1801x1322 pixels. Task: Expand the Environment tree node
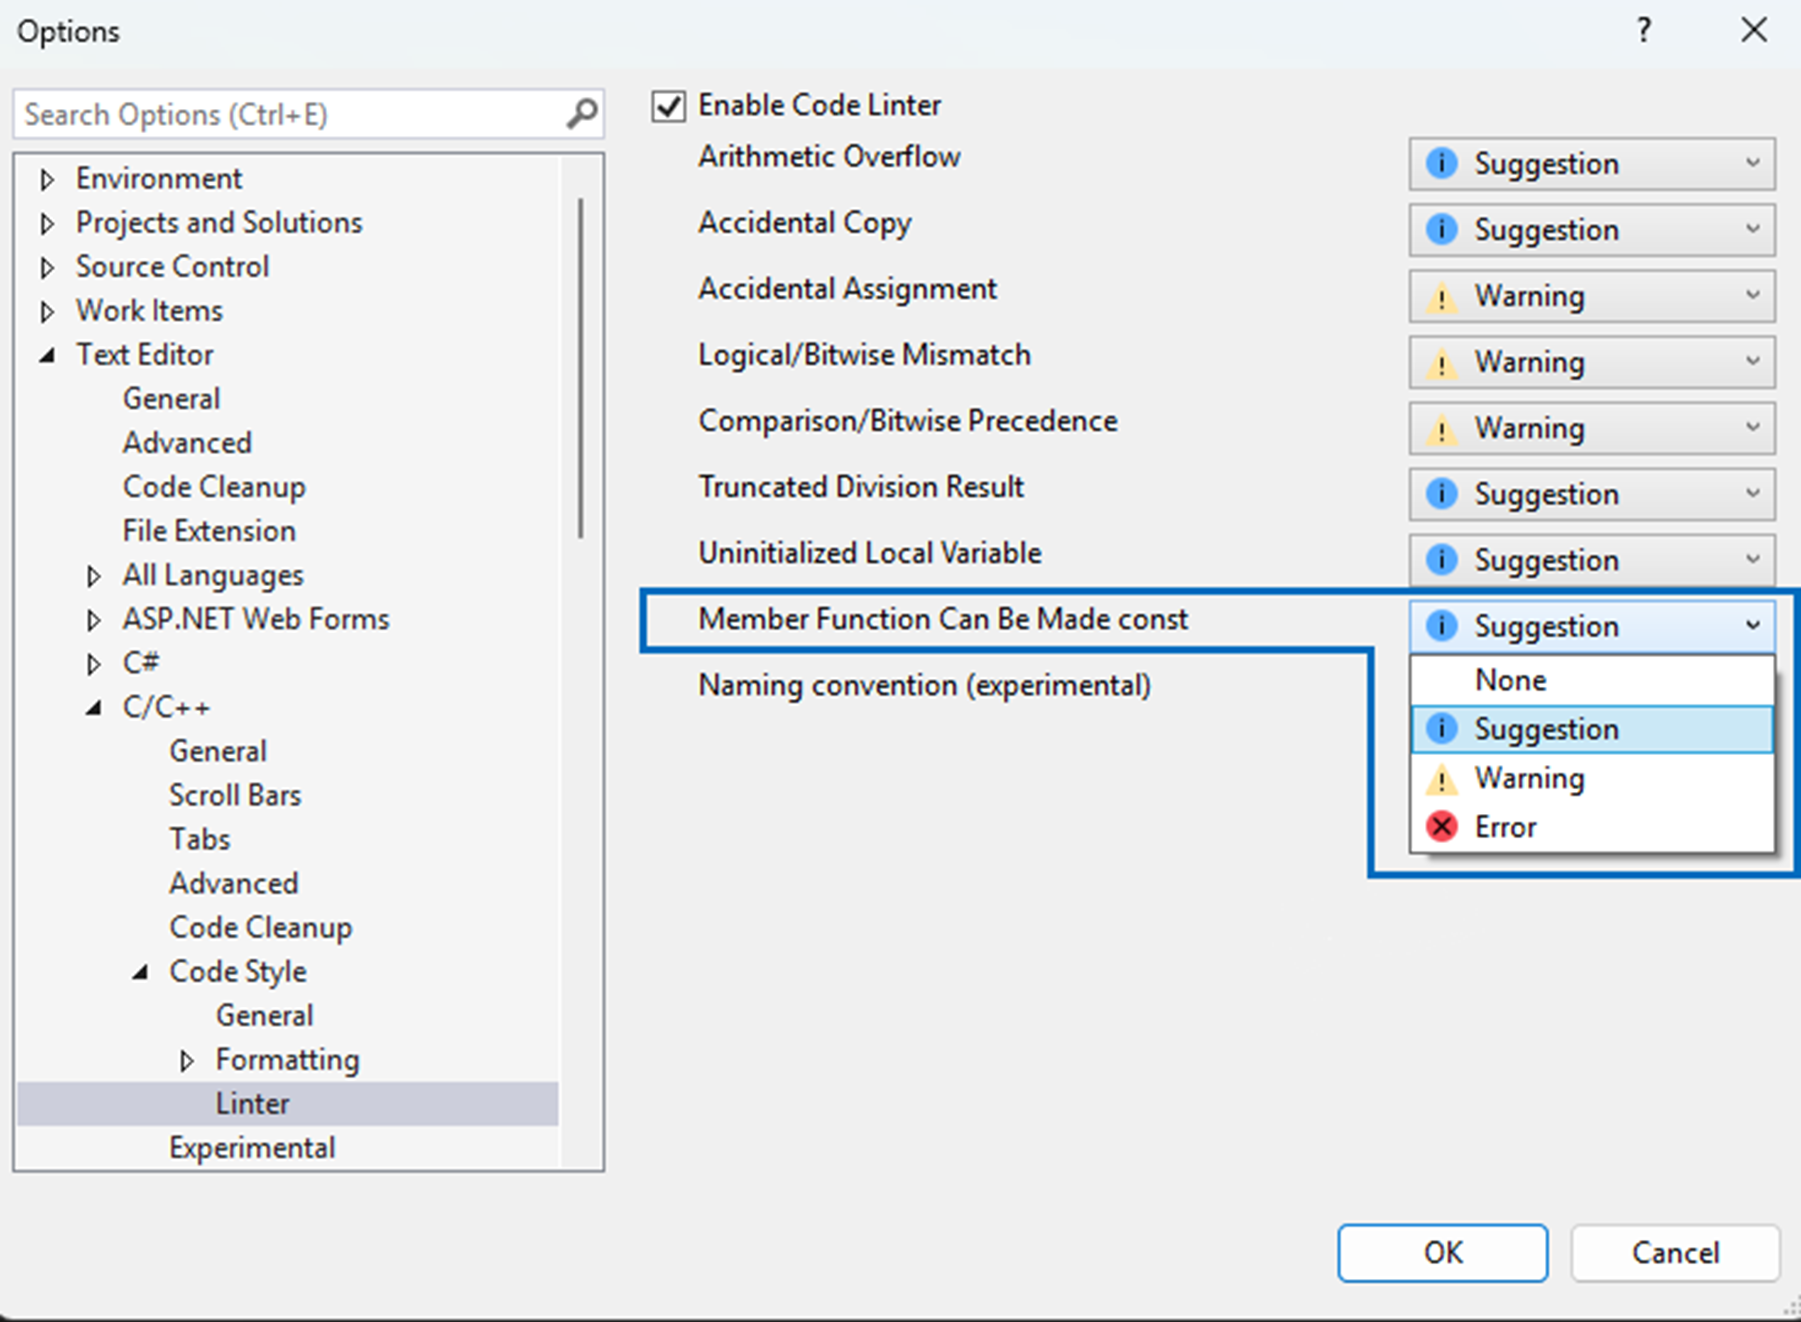[46, 180]
